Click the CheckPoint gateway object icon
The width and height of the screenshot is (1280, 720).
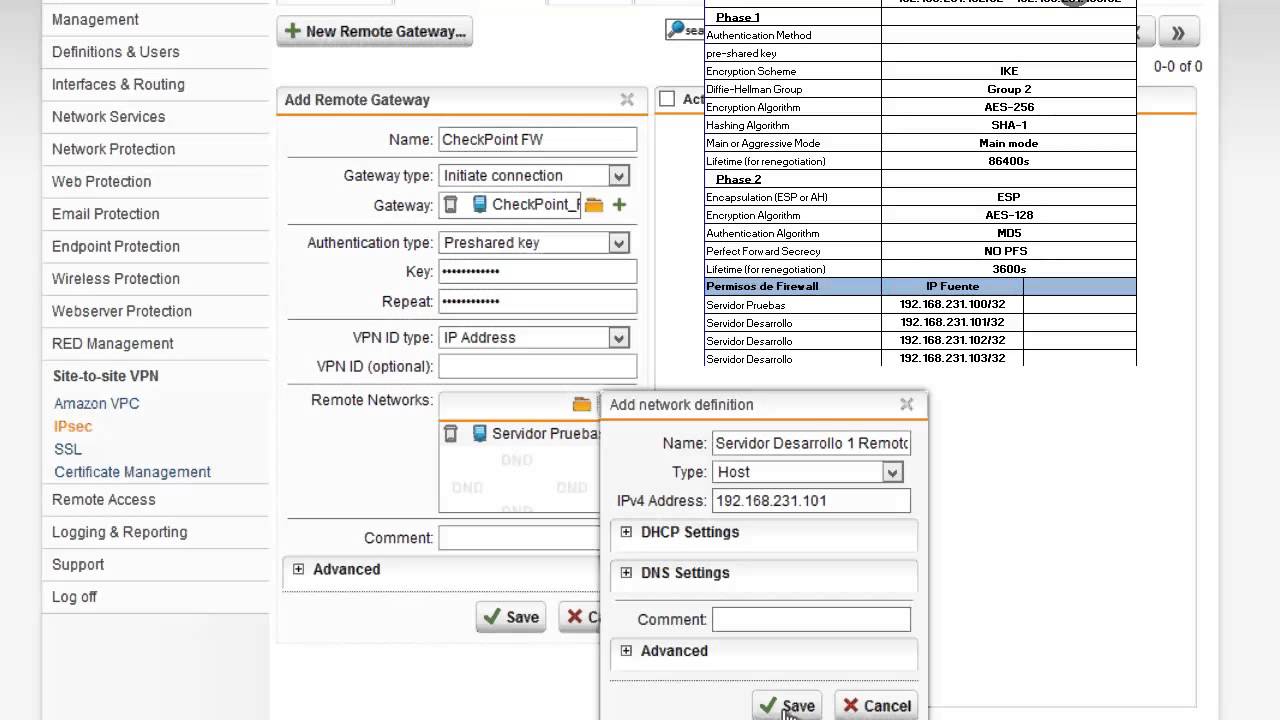pos(479,205)
